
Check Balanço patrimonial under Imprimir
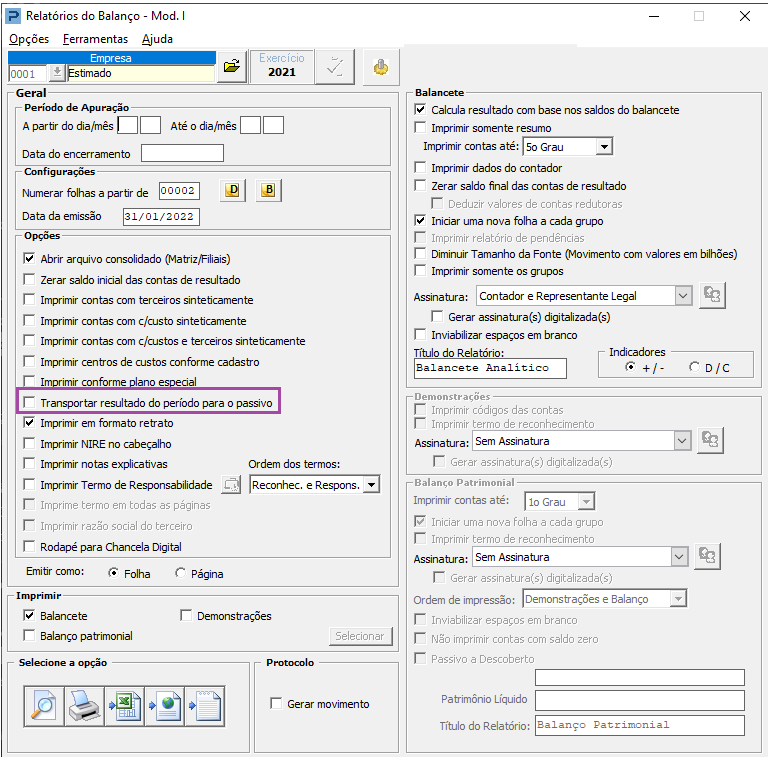pos(29,636)
